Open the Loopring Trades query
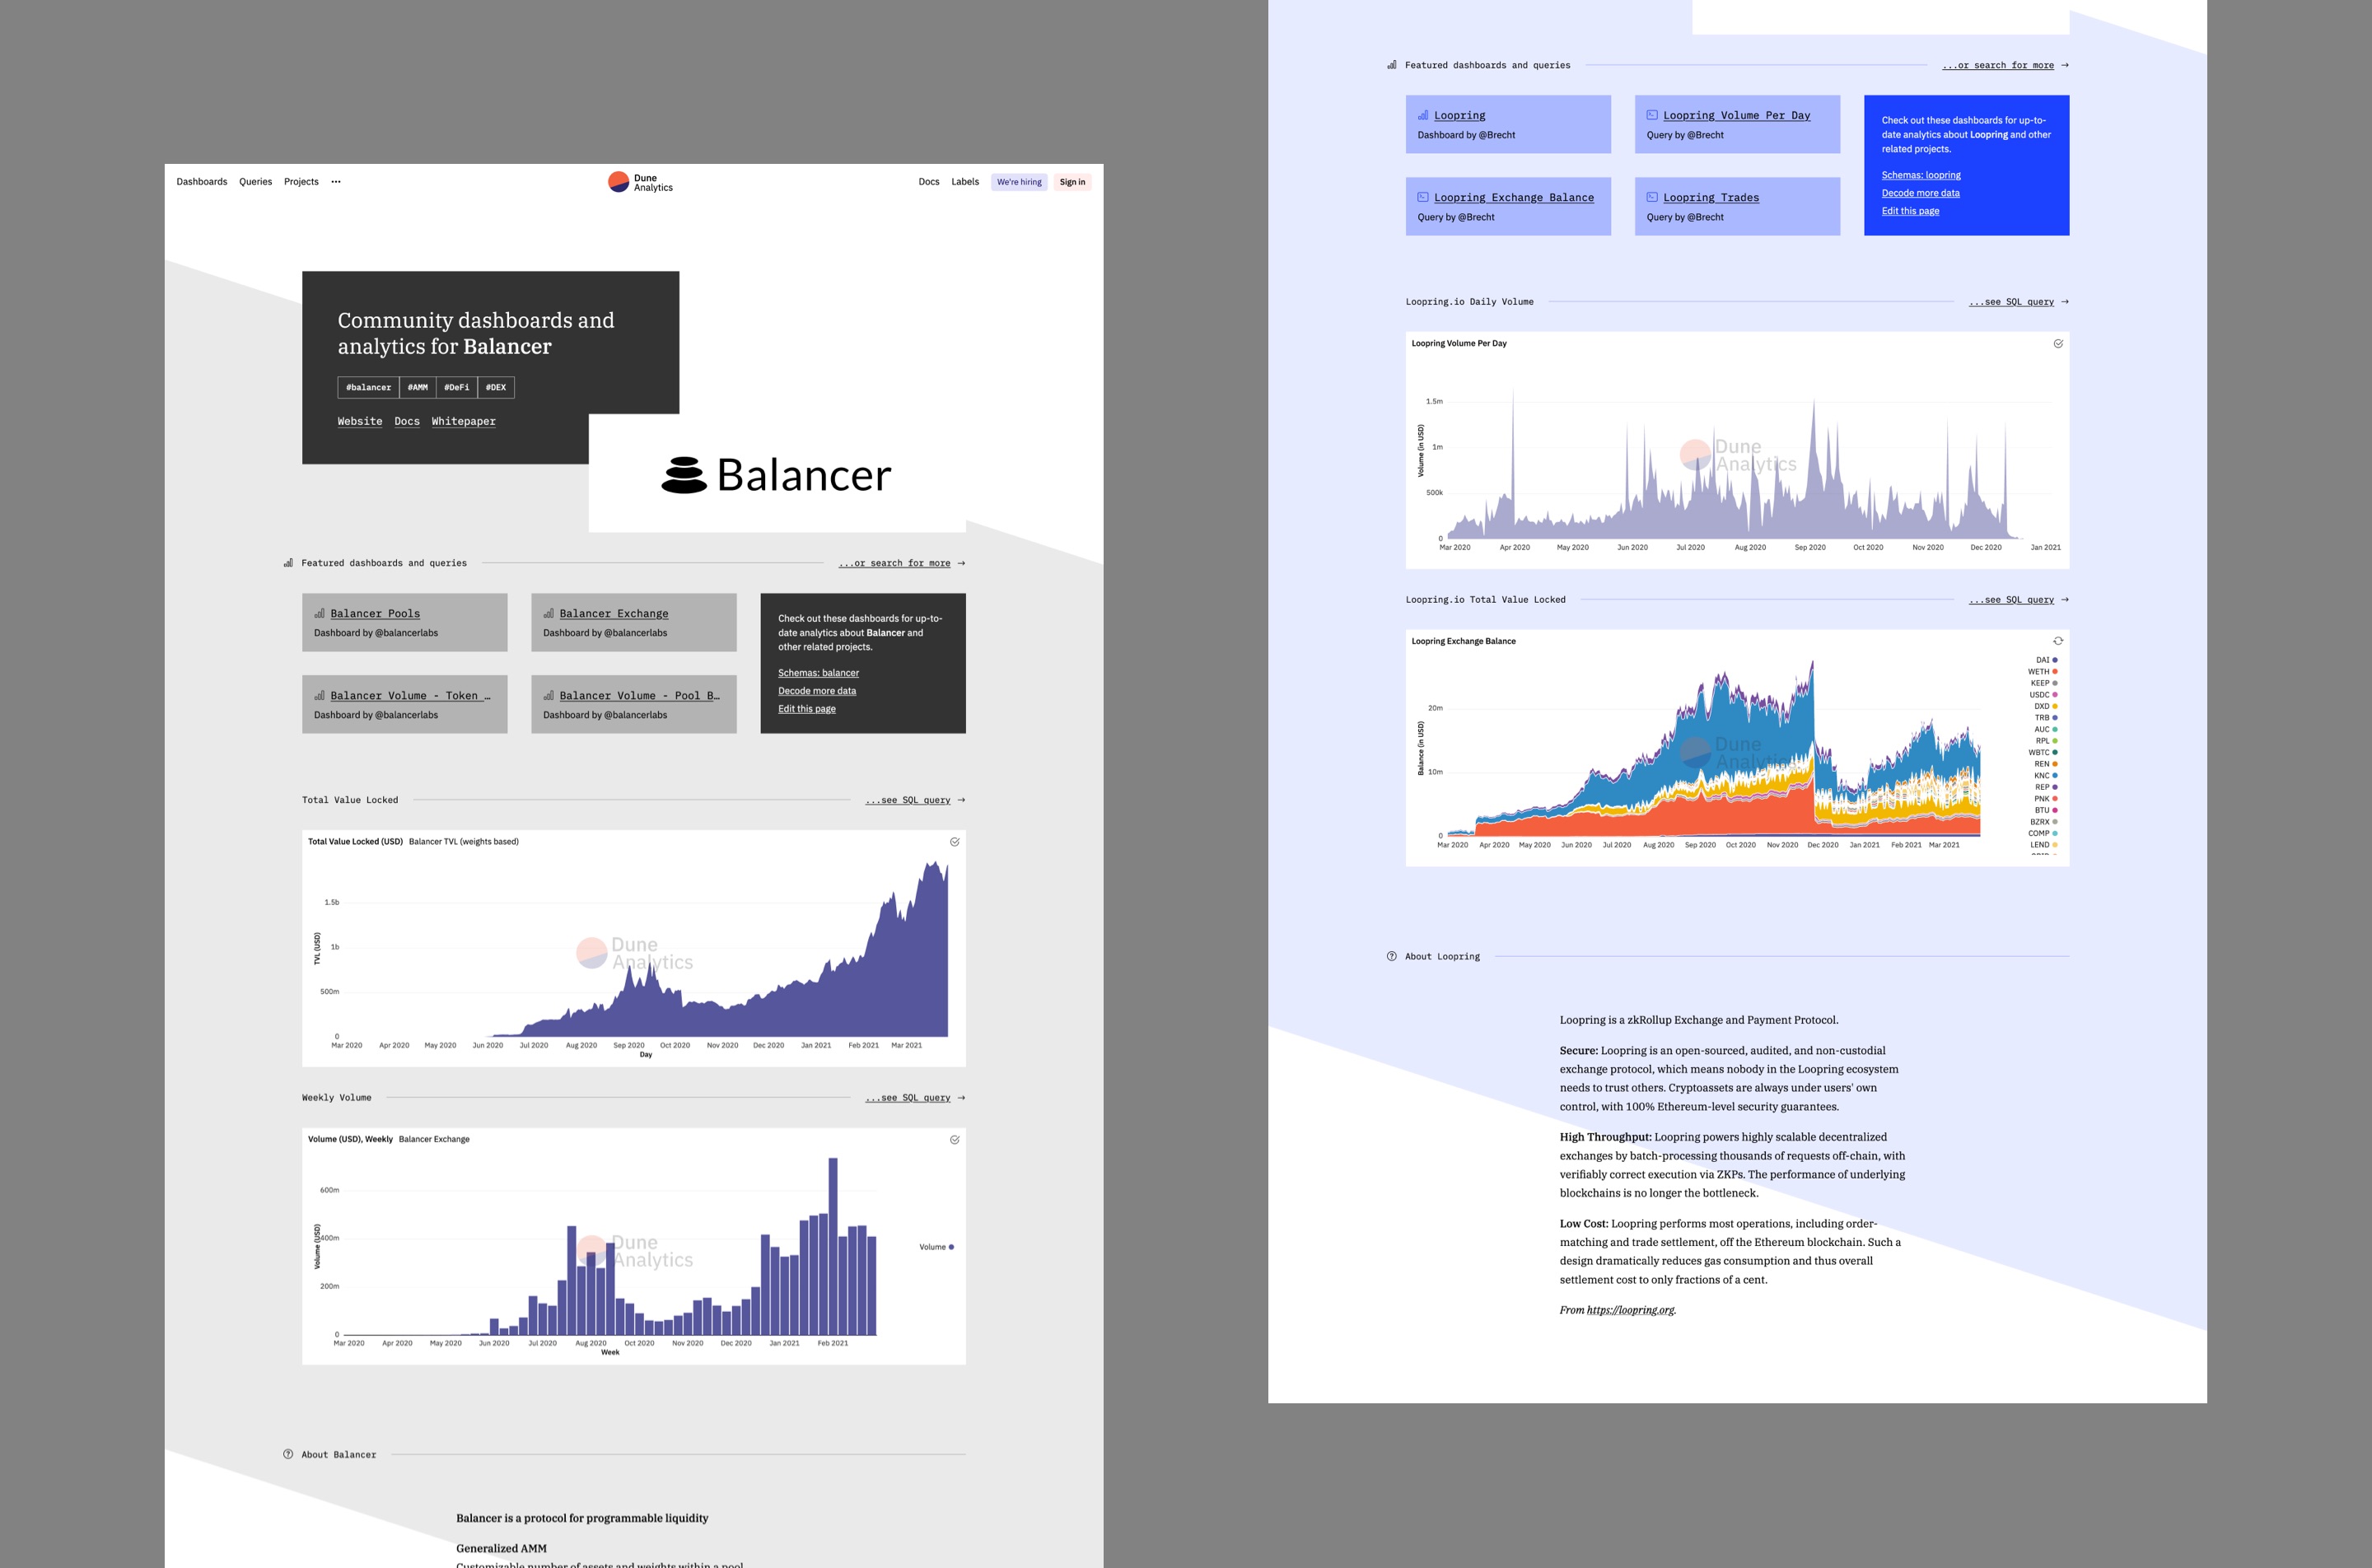 (x=1737, y=206)
